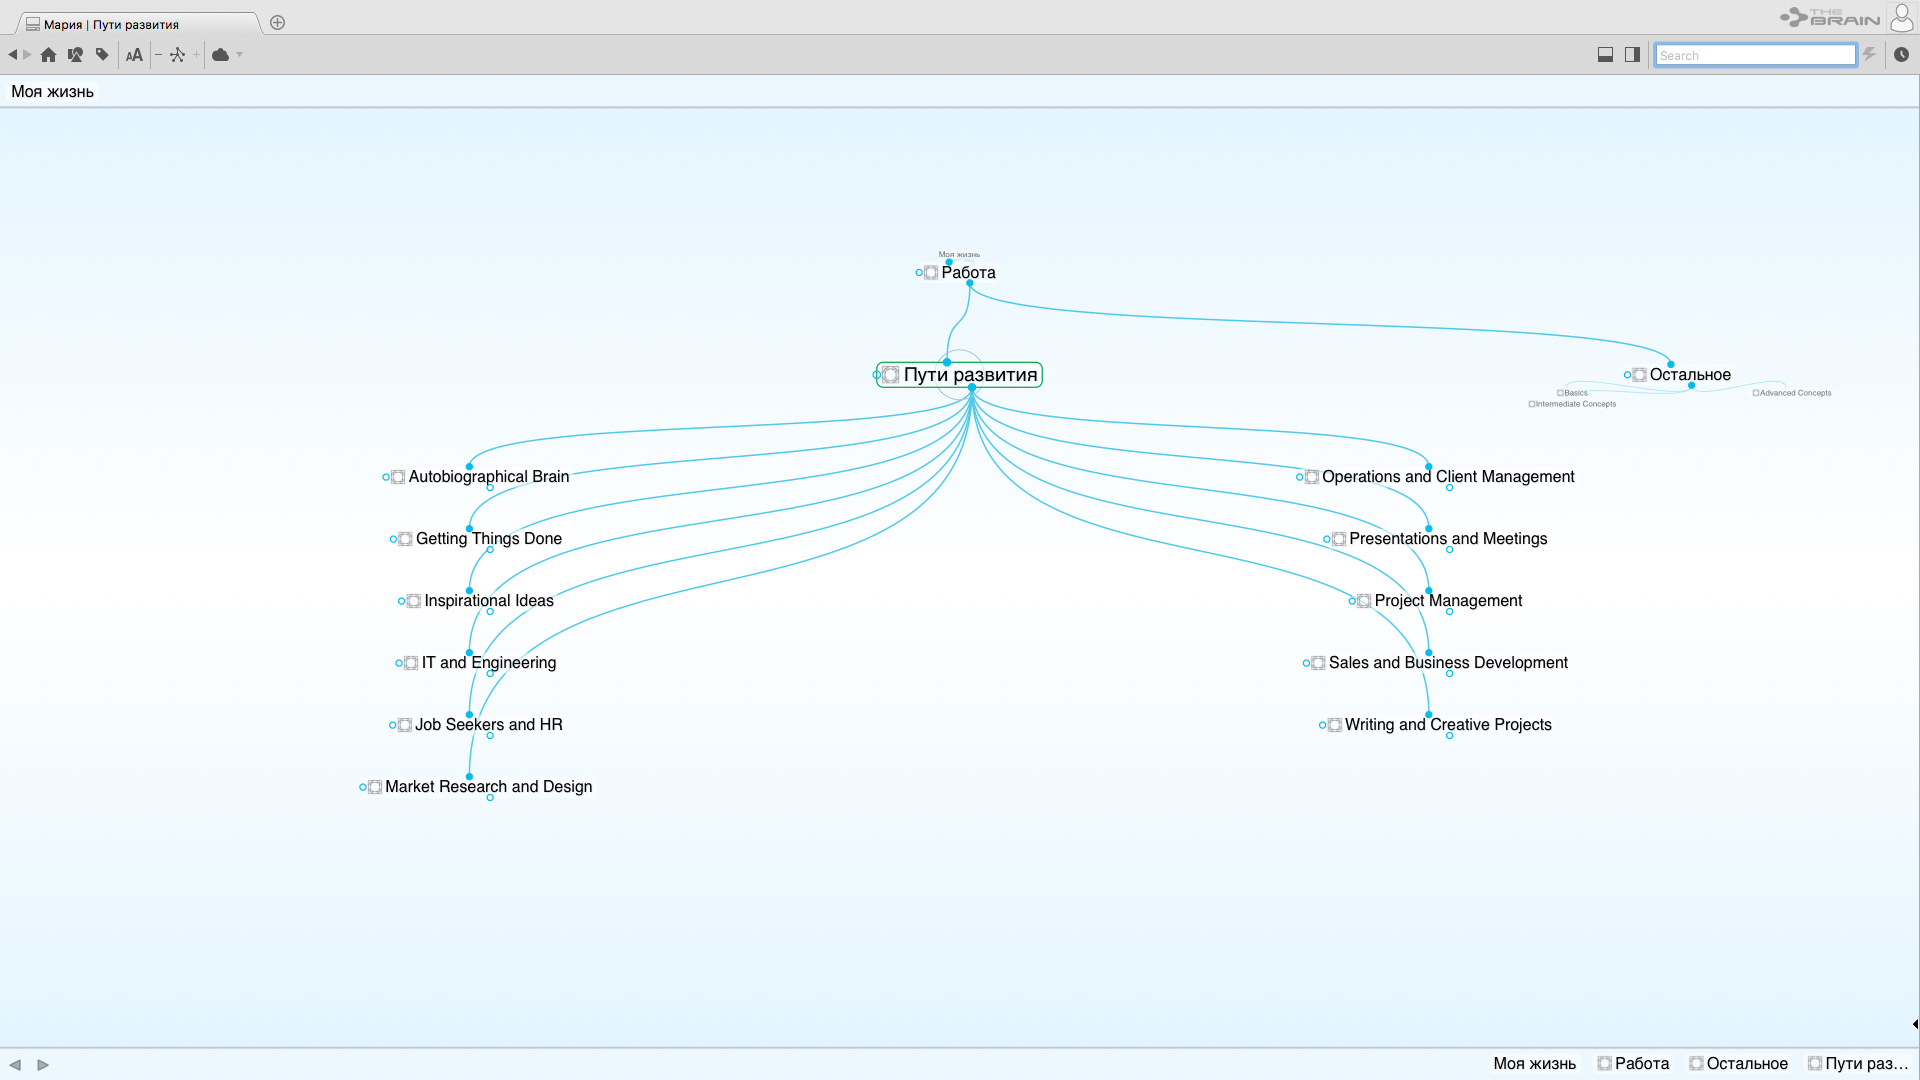Screen dimensions: 1920x1080
Task: Click the plus button to expand the plex
Action: 196,55
